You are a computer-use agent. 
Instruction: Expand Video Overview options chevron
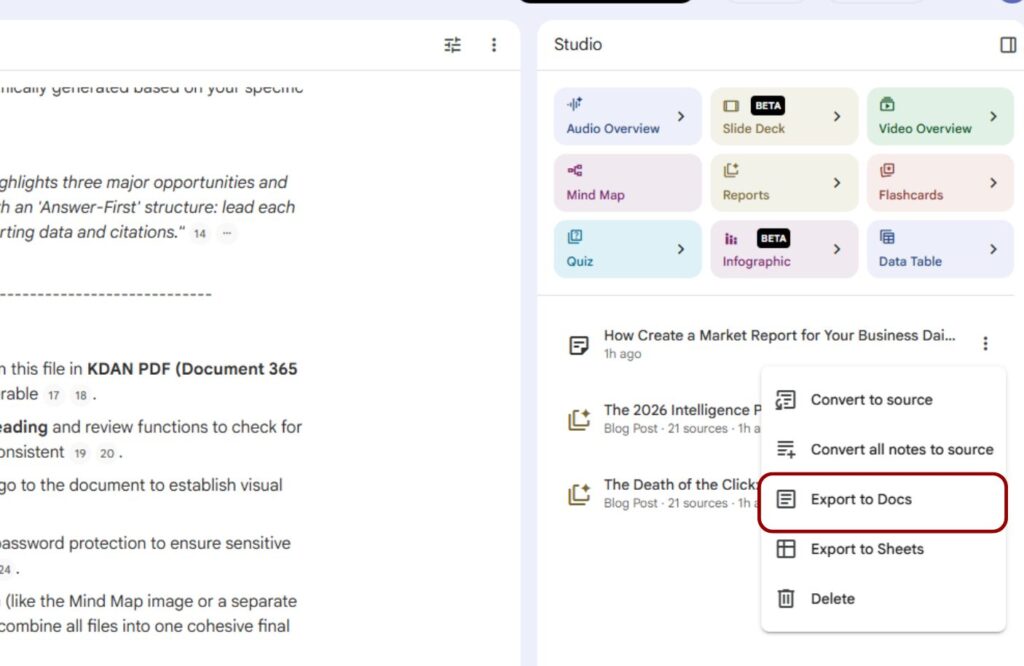993,117
